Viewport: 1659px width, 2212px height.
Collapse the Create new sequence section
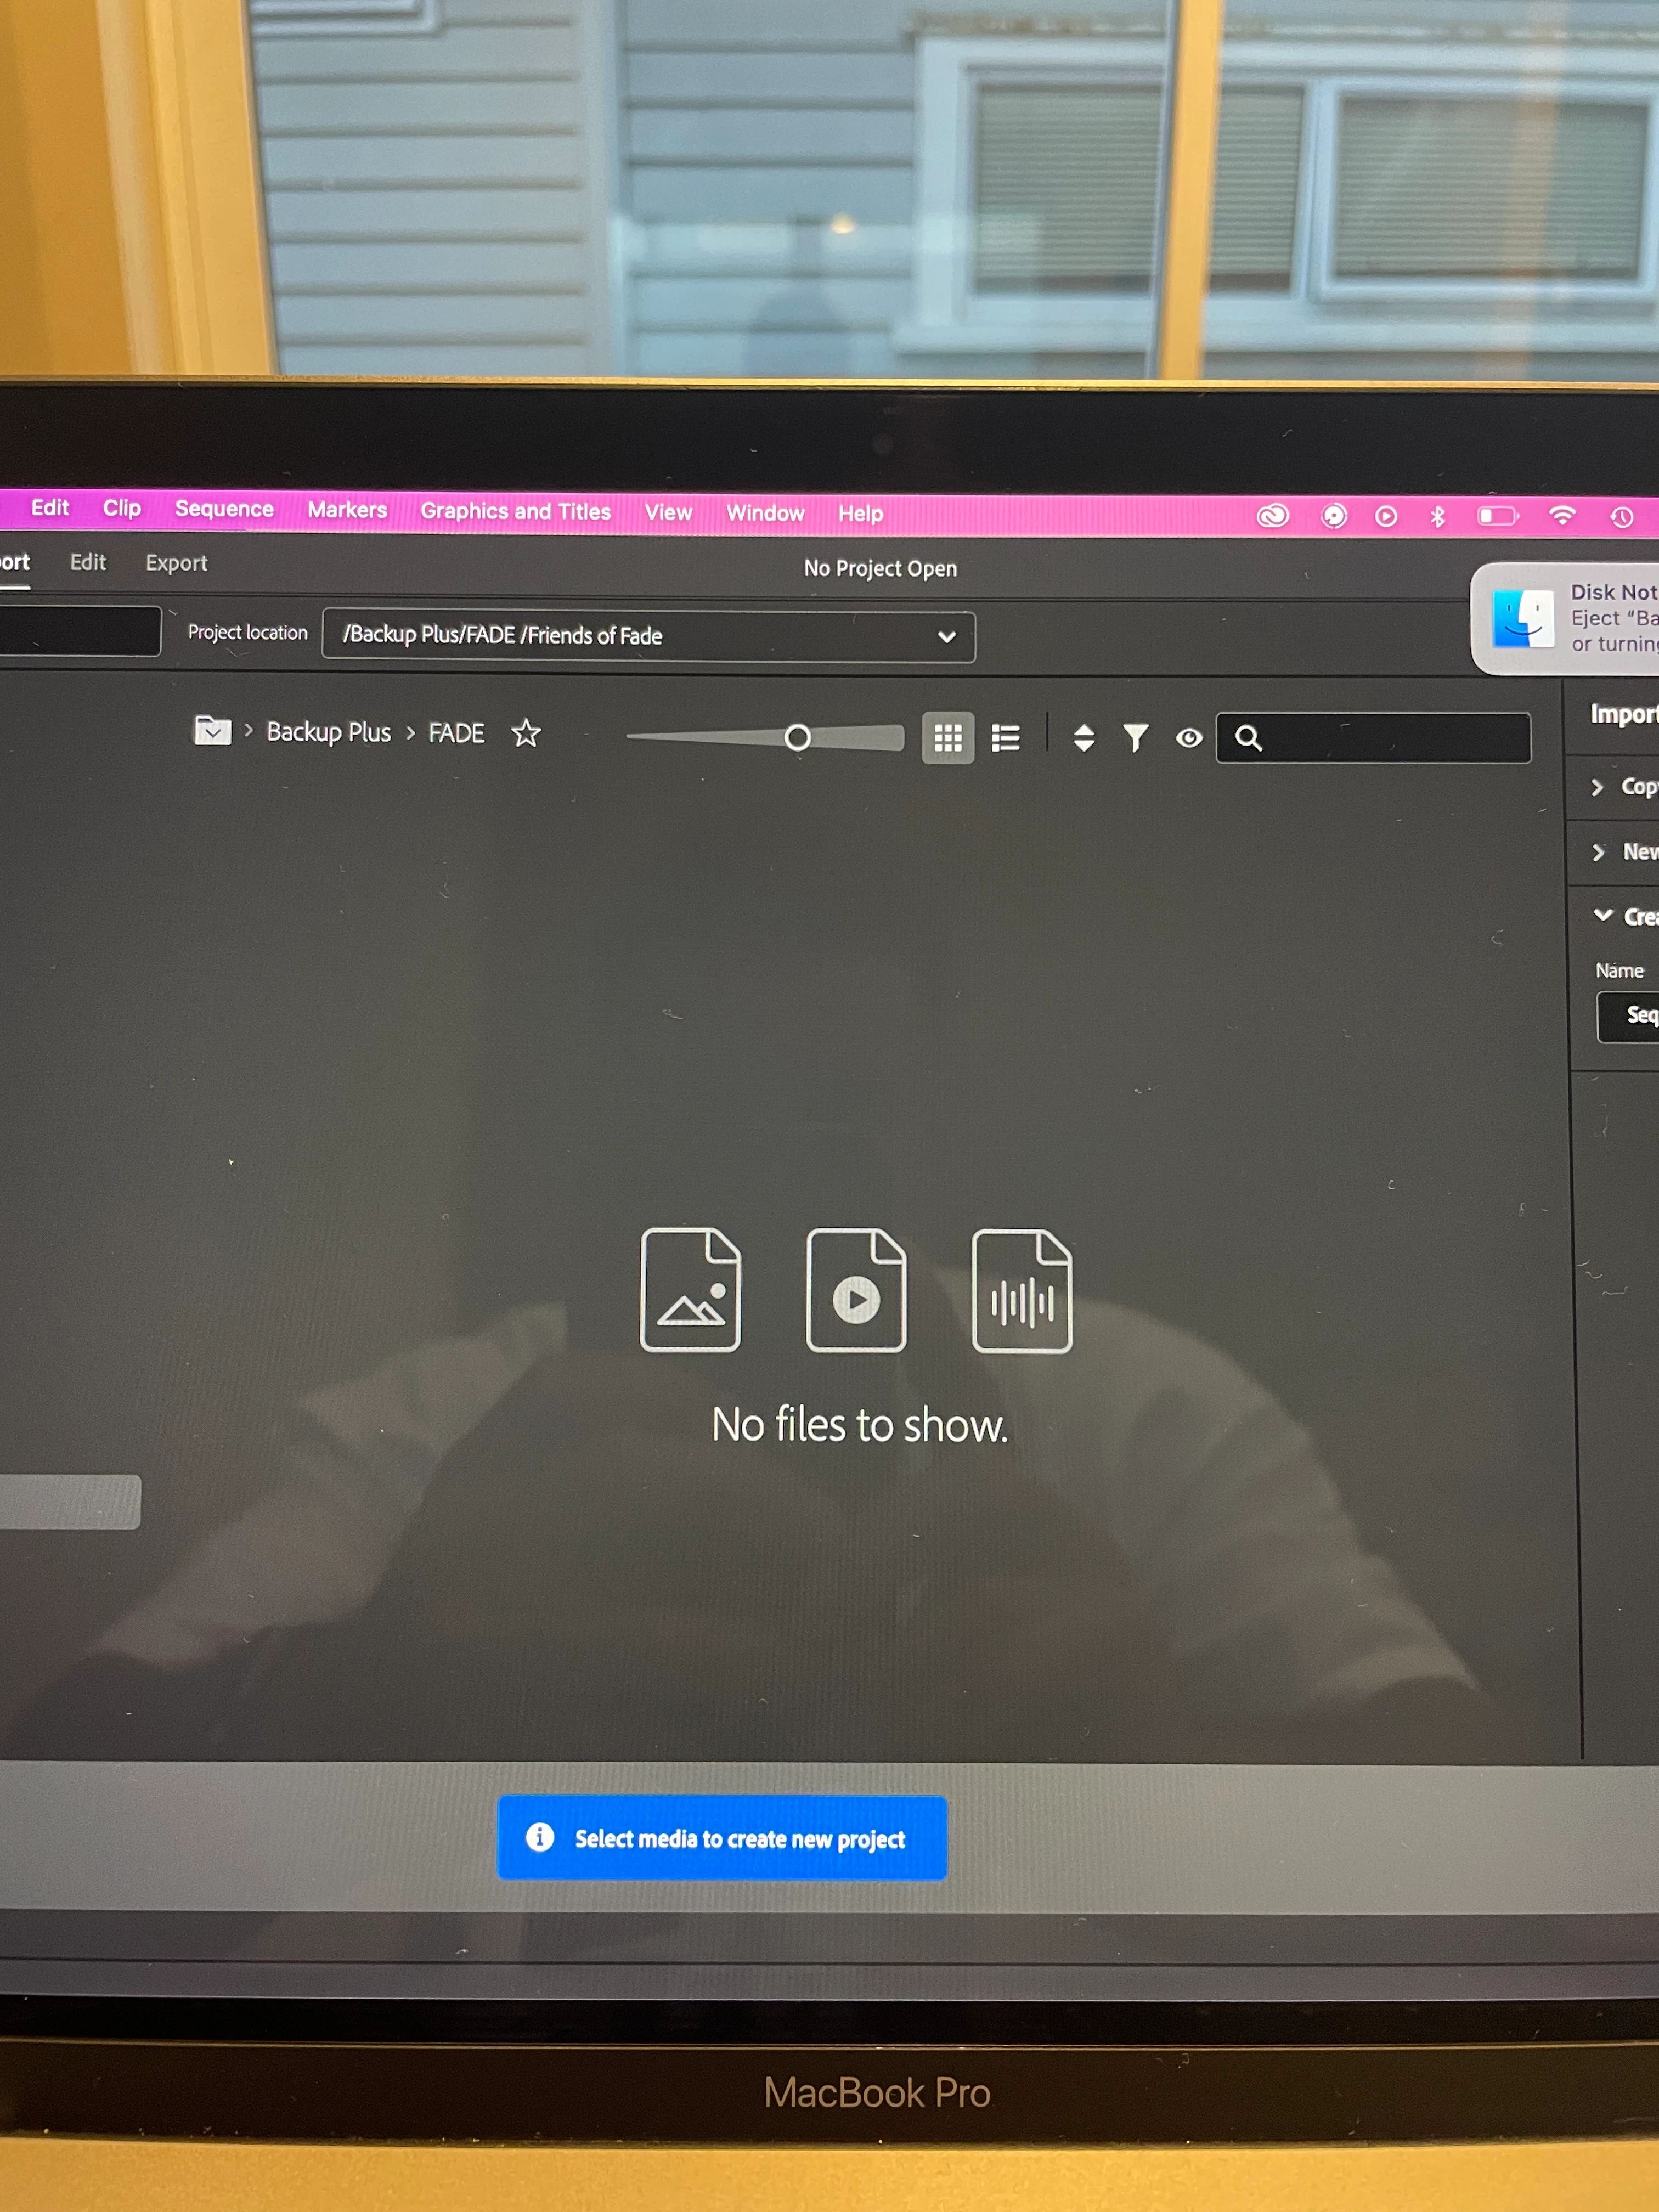click(x=1603, y=915)
